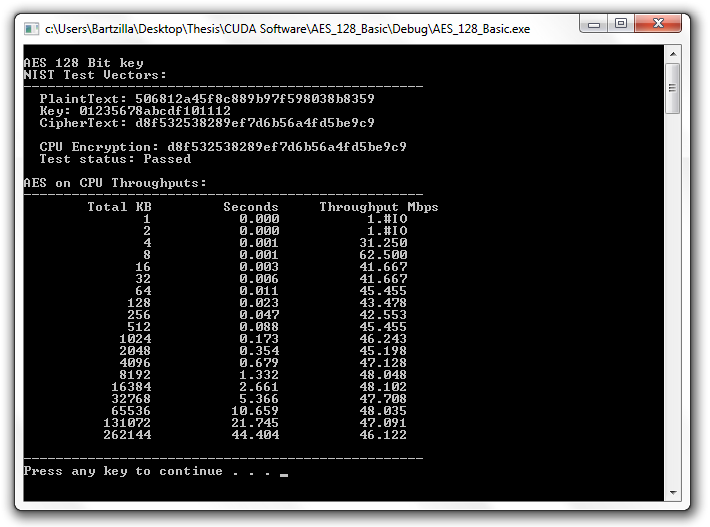This screenshot has width=710, height=527.
Task: Maximize the AES_128_Basic.exe console window
Action: tap(621, 24)
